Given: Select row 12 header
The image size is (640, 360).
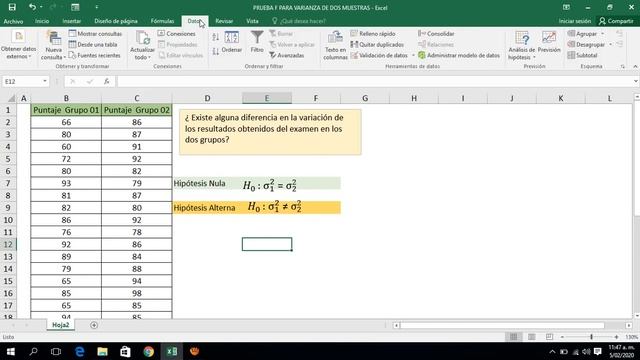Looking at the screenshot, I should click(x=8, y=244).
